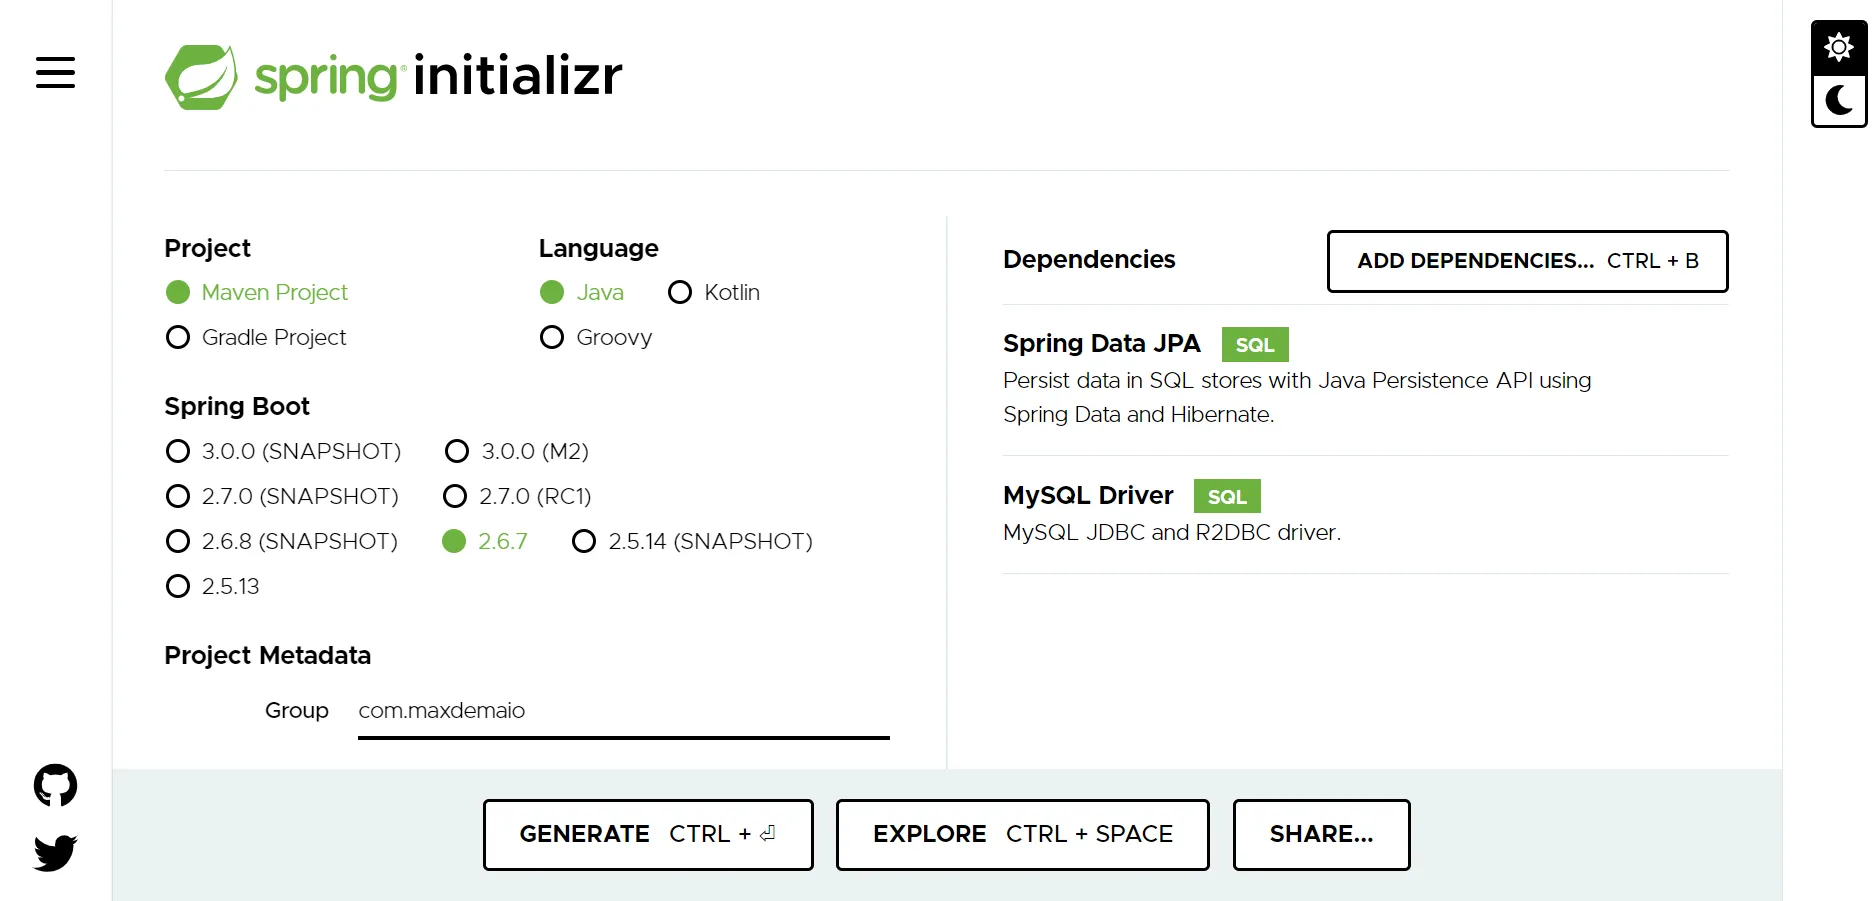Screen dimensions: 1873x901
Task: Switch to light theme with sun icon
Action: click(1838, 46)
